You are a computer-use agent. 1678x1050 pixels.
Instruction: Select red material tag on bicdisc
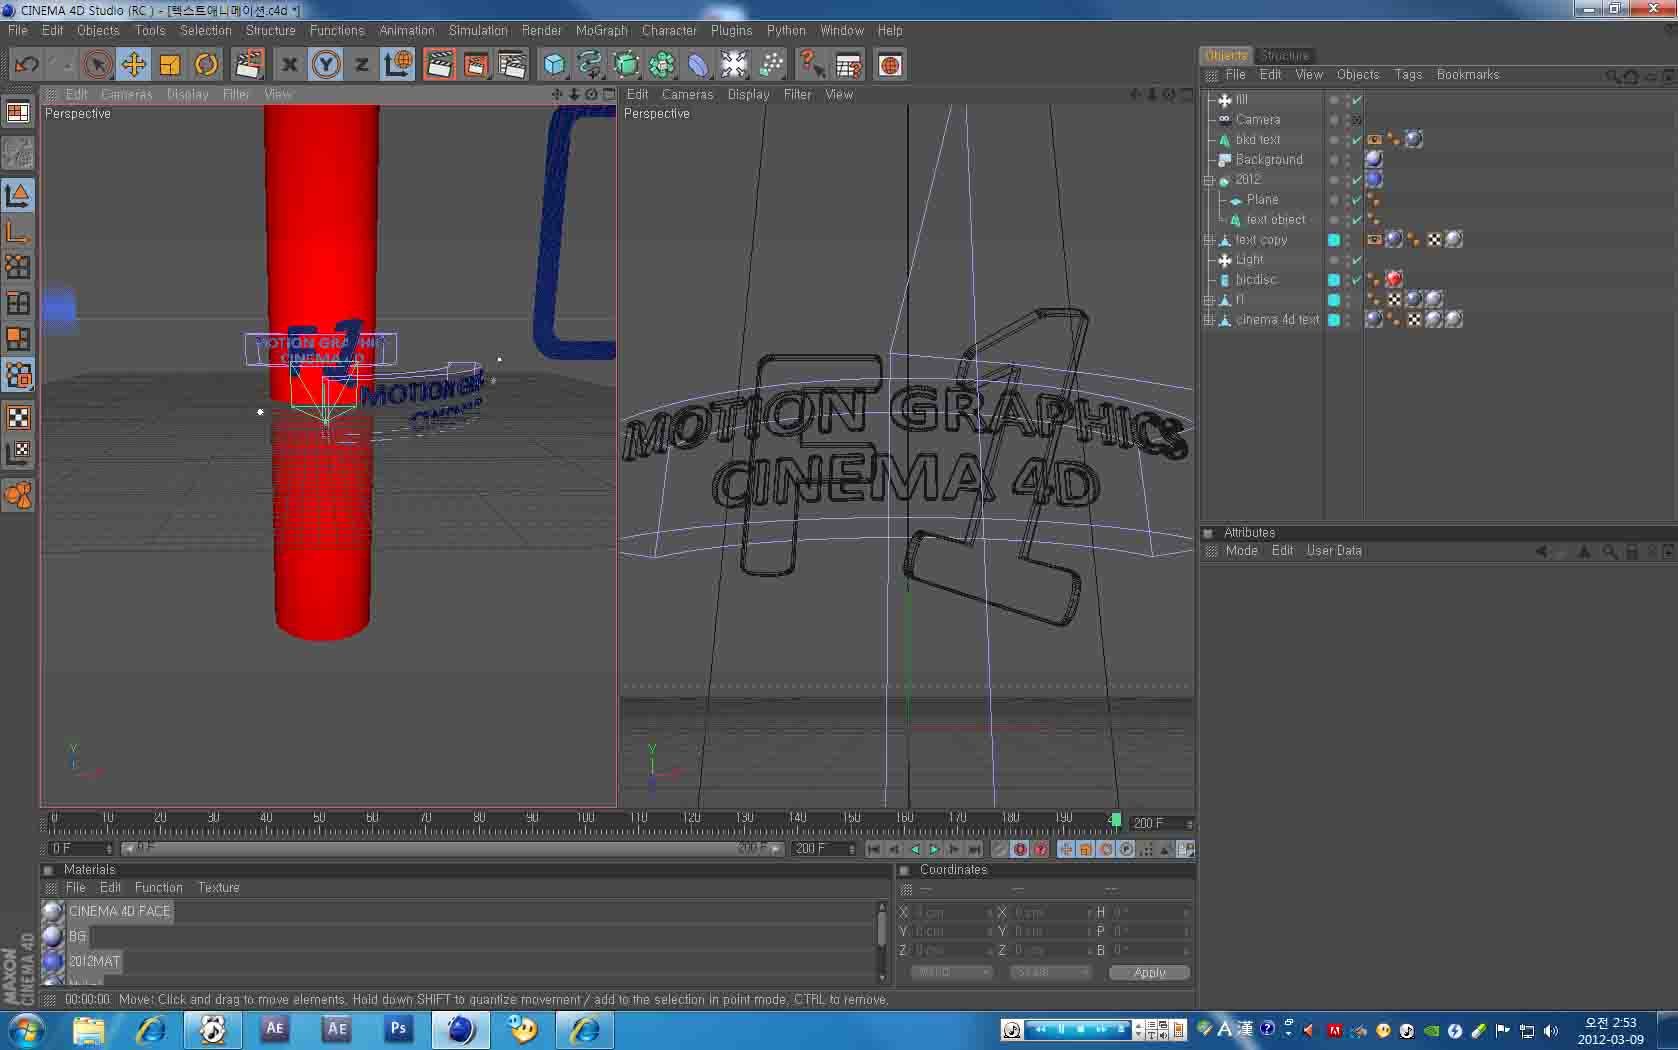pos(1394,279)
